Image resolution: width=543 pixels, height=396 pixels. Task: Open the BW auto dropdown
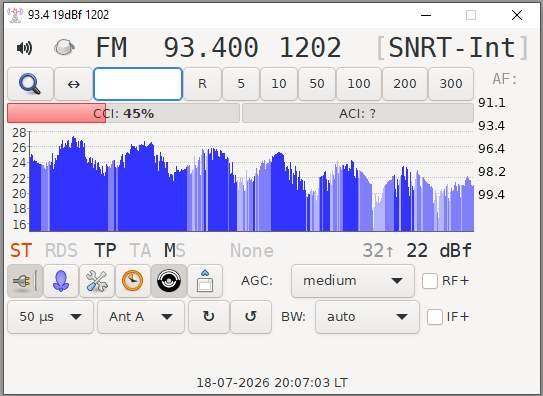tap(367, 317)
